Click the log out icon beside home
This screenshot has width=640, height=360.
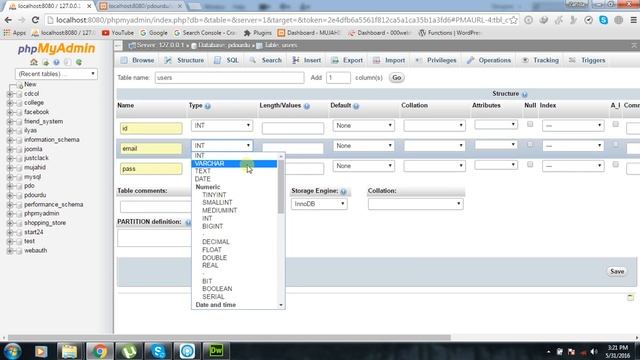coord(45,62)
